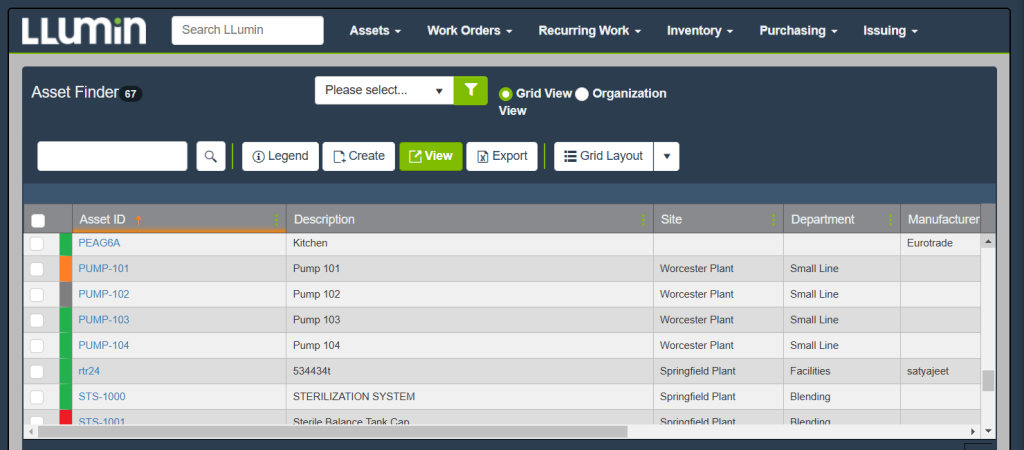Open the Site column options menu
Image resolution: width=1024 pixels, height=450 pixels.
pos(773,220)
